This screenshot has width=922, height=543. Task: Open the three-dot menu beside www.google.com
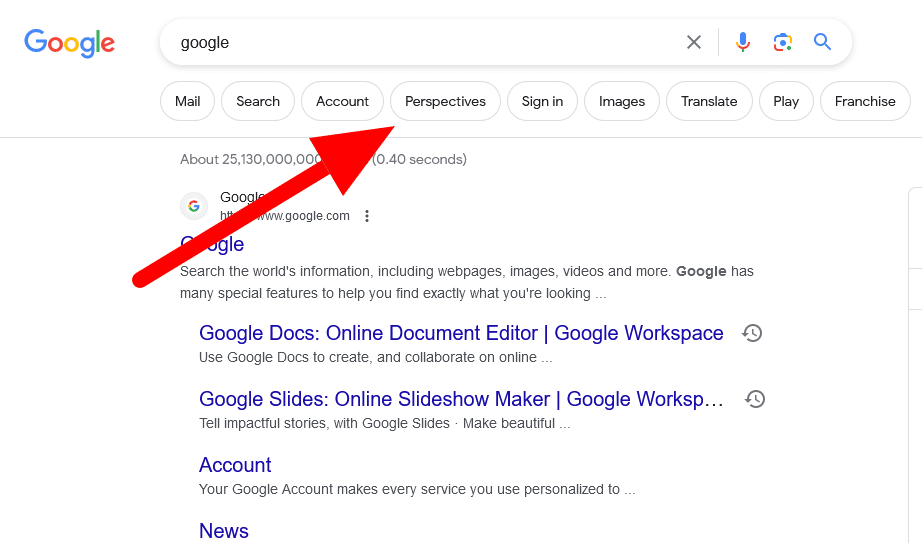coord(367,216)
